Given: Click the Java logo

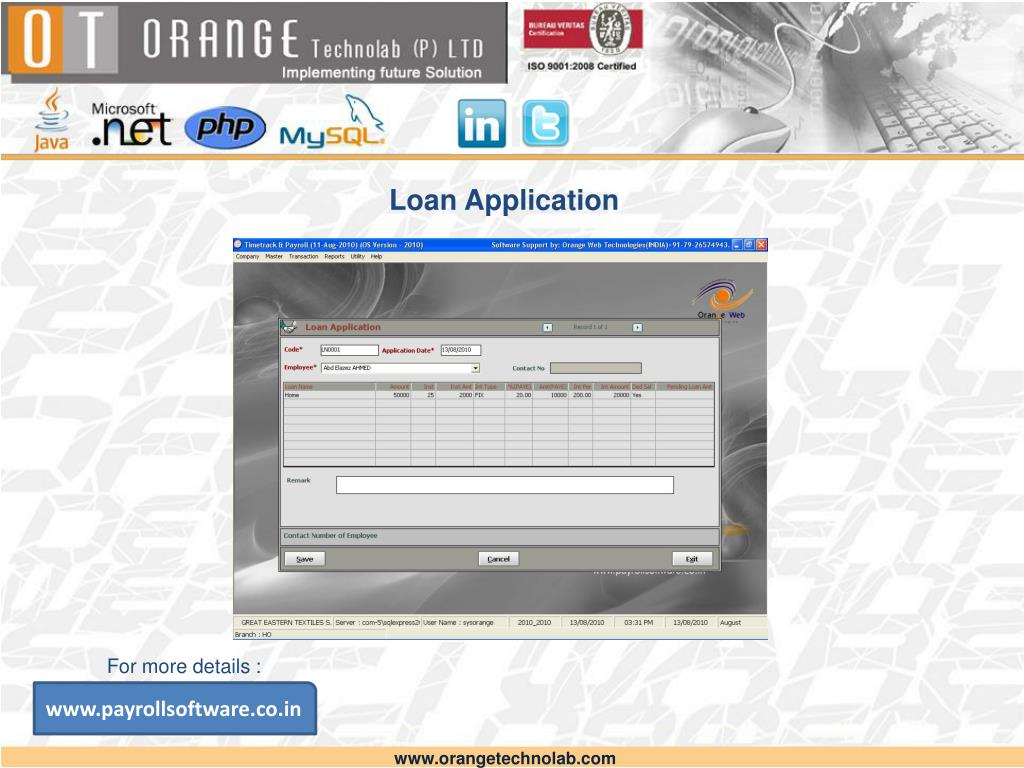Looking at the screenshot, I should pos(51,120).
